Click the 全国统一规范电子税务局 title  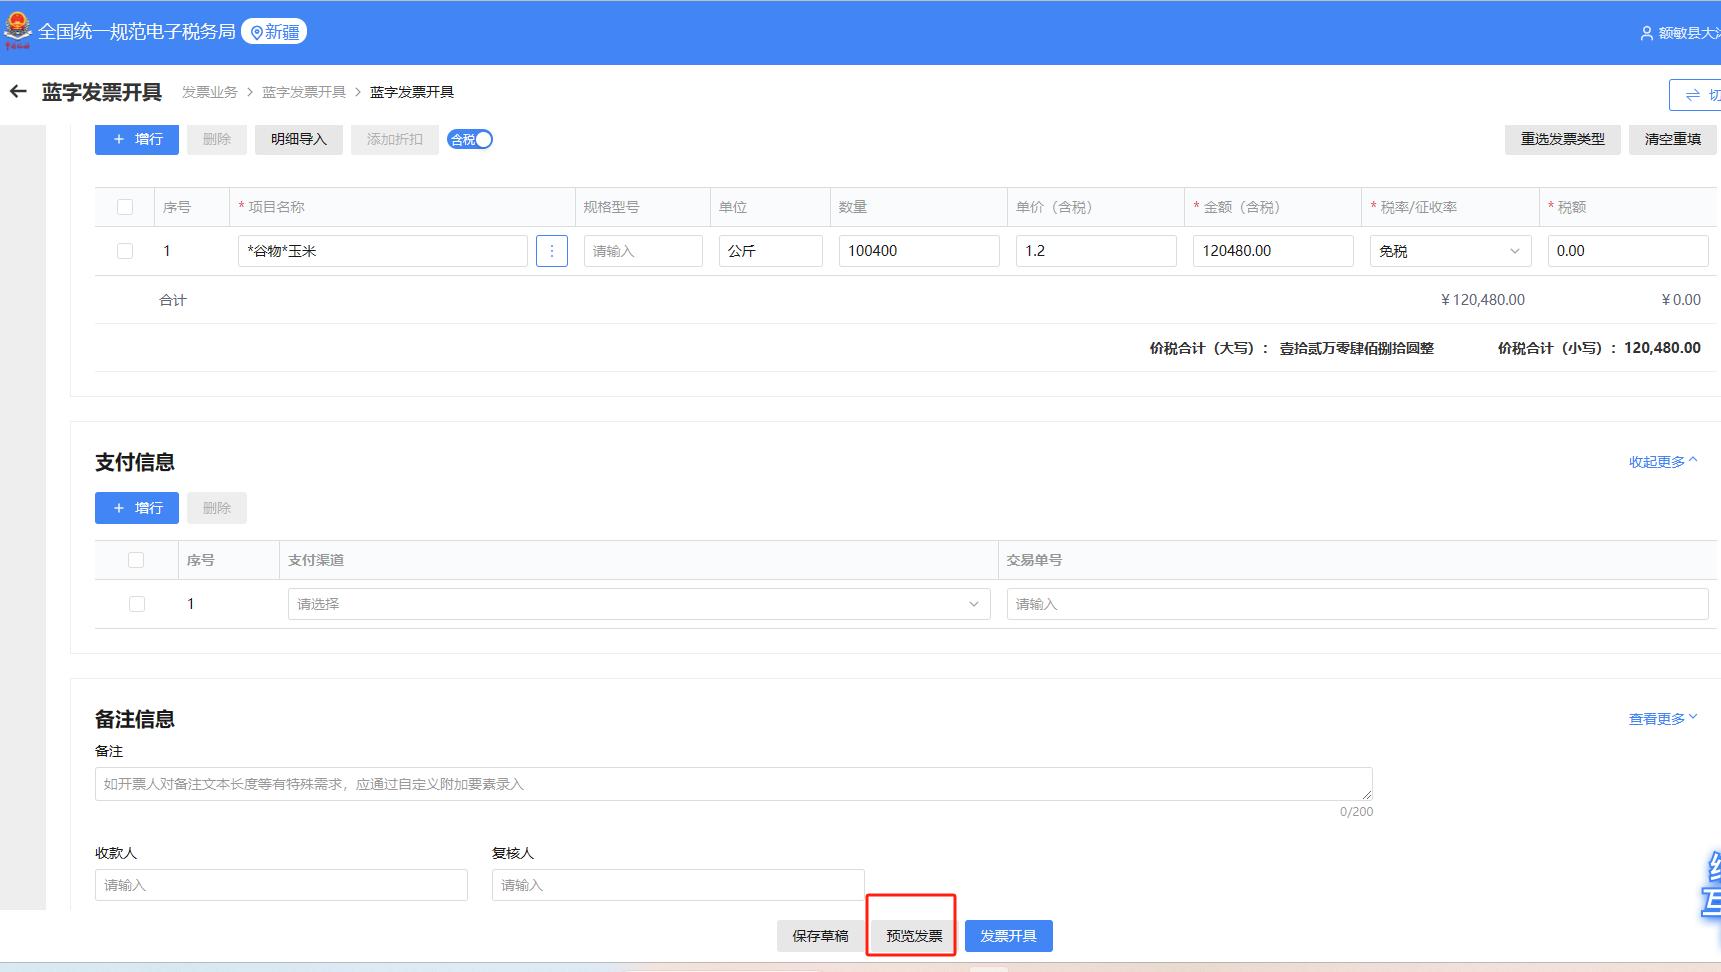(137, 32)
